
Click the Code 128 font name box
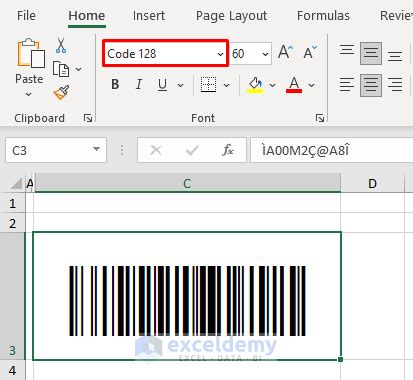click(x=165, y=53)
